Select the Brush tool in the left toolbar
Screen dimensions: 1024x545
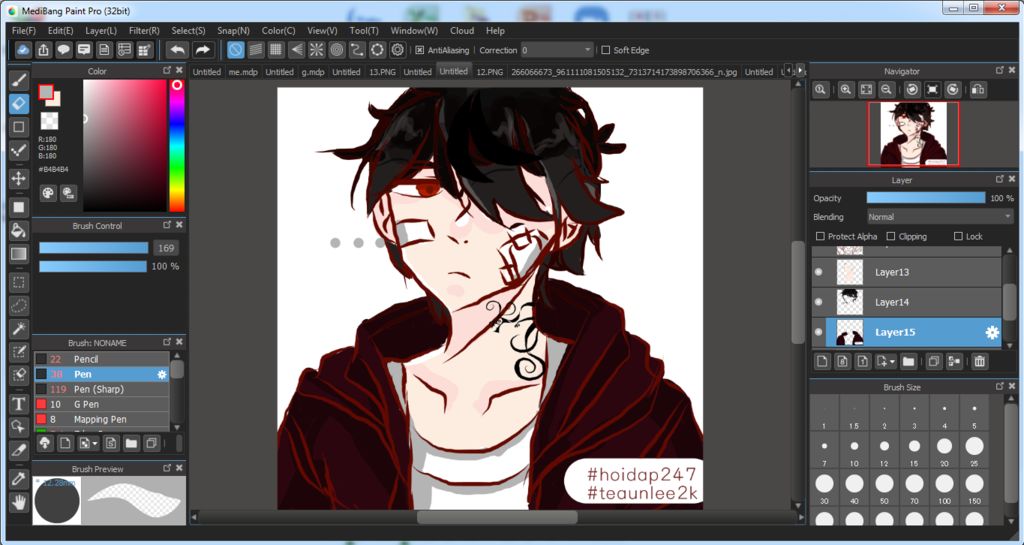point(19,80)
